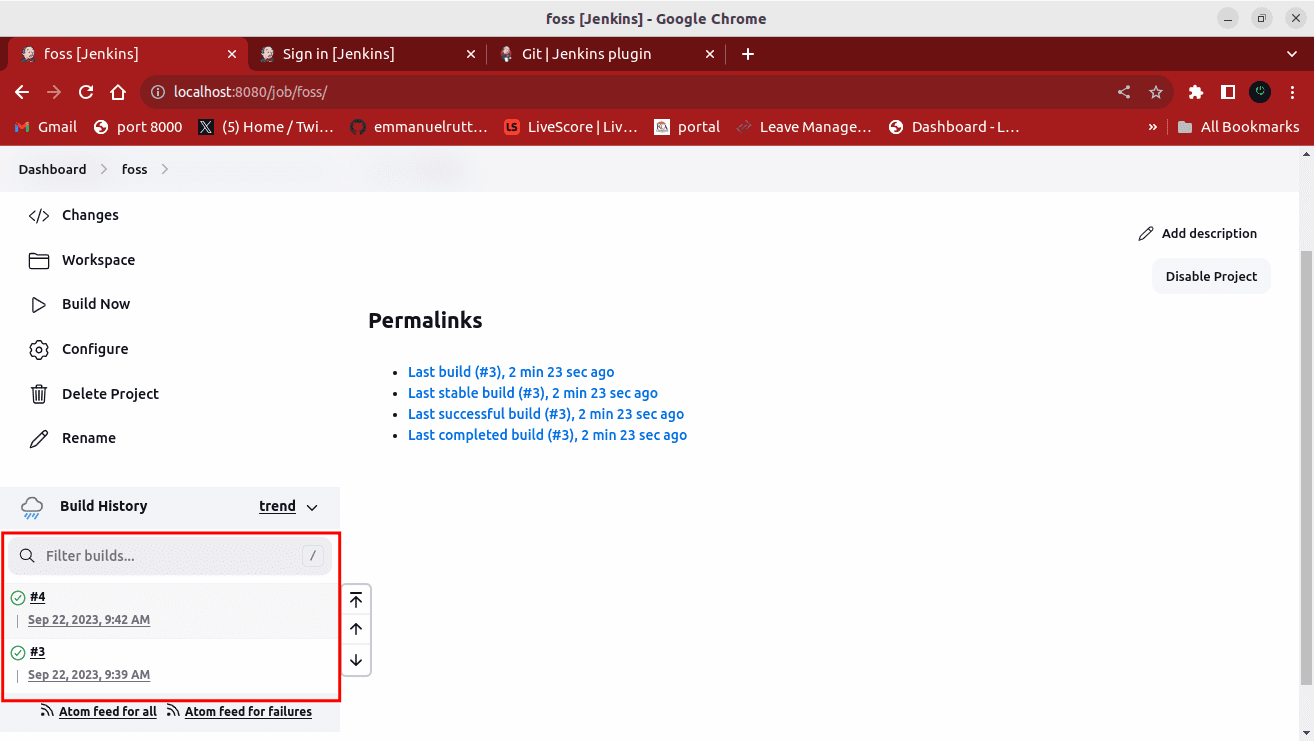Show hidden bookmarks overflow chevron
Viewport: 1314px width, 741px height.
pyautogui.click(x=1153, y=127)
